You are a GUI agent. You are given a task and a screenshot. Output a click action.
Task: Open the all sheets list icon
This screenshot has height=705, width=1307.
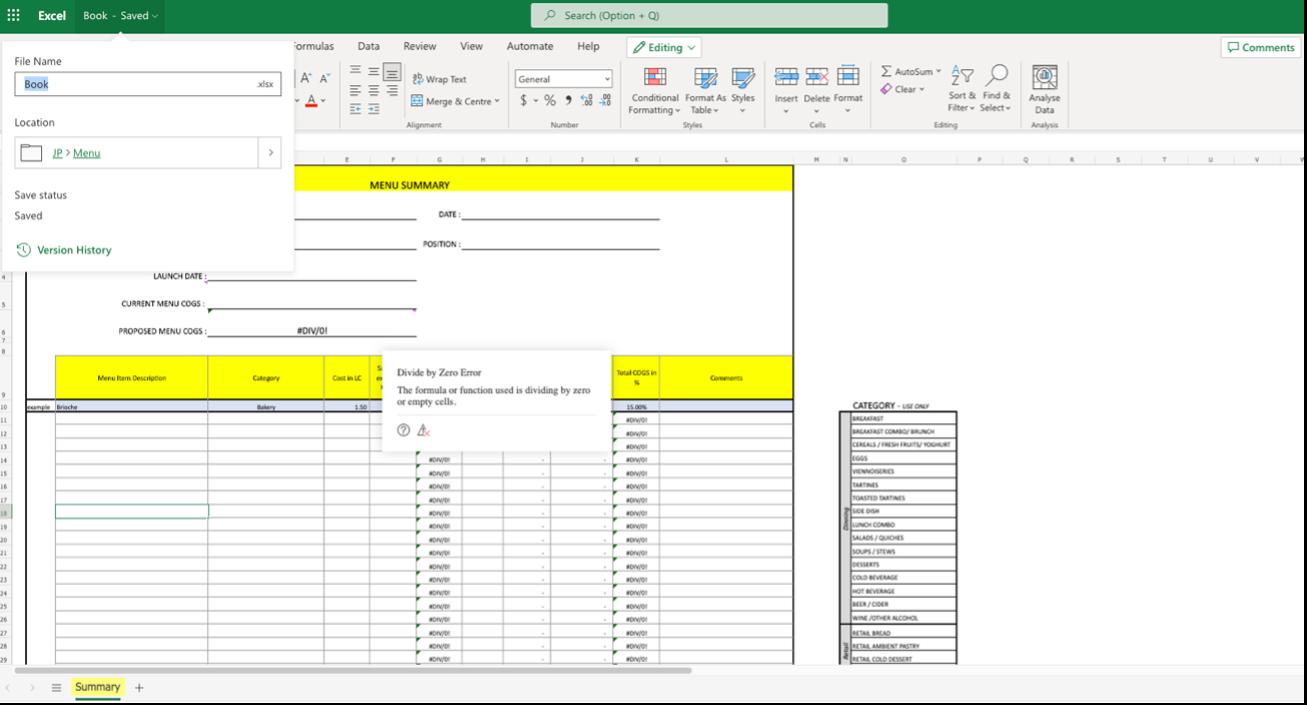tap(57, 688)
